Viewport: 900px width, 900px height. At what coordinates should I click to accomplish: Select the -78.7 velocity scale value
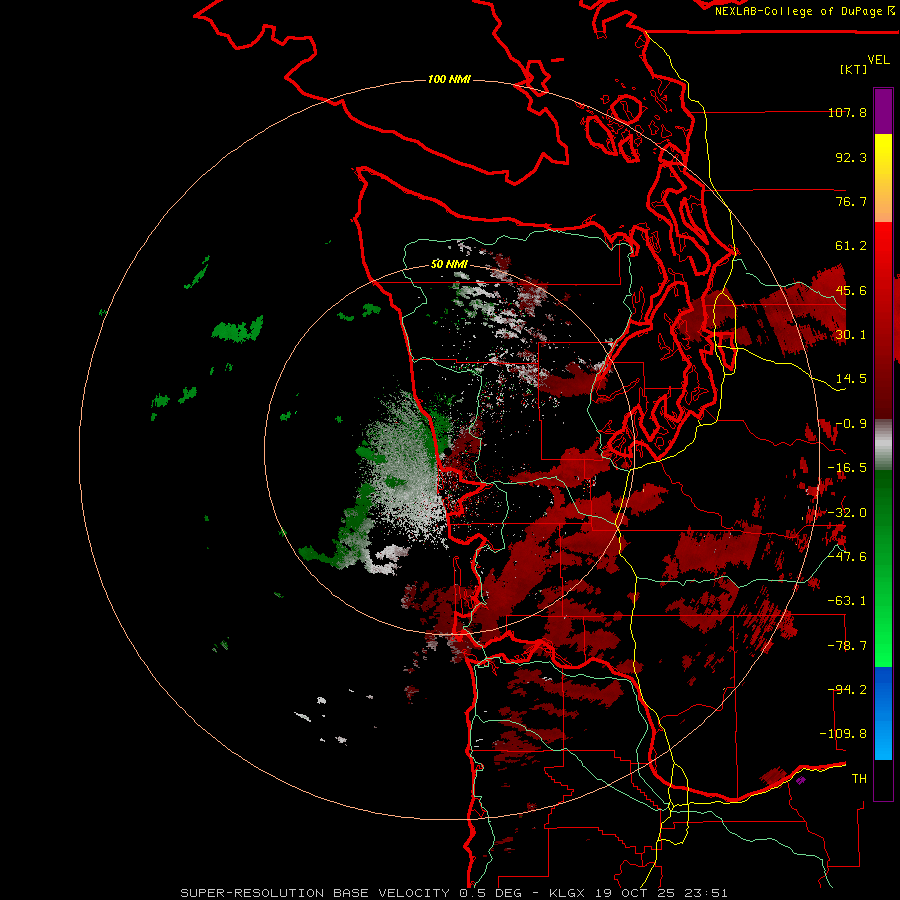coord(847,646)
